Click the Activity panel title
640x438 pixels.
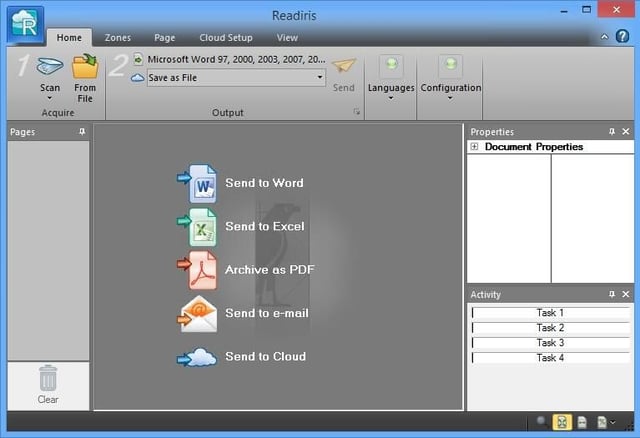tap(485, 294)
